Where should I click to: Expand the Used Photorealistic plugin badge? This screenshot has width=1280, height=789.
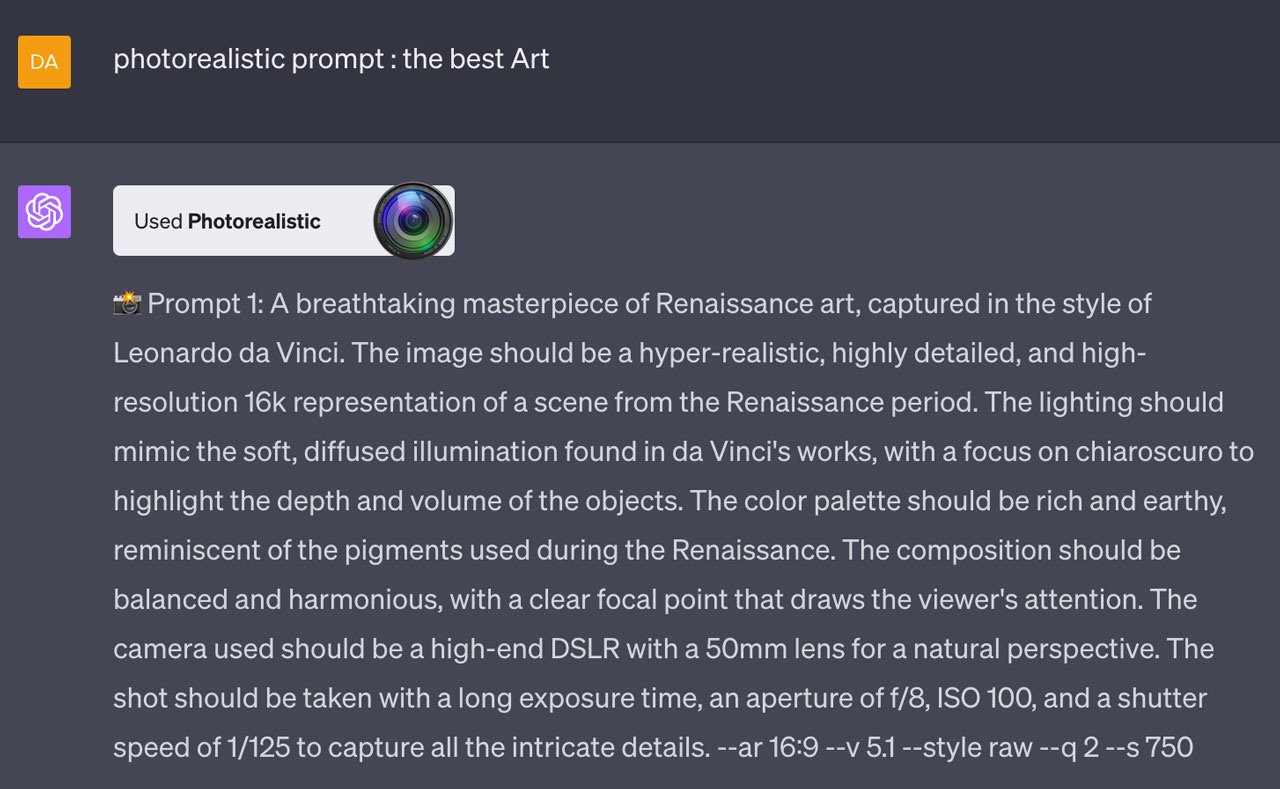point(284,220)
